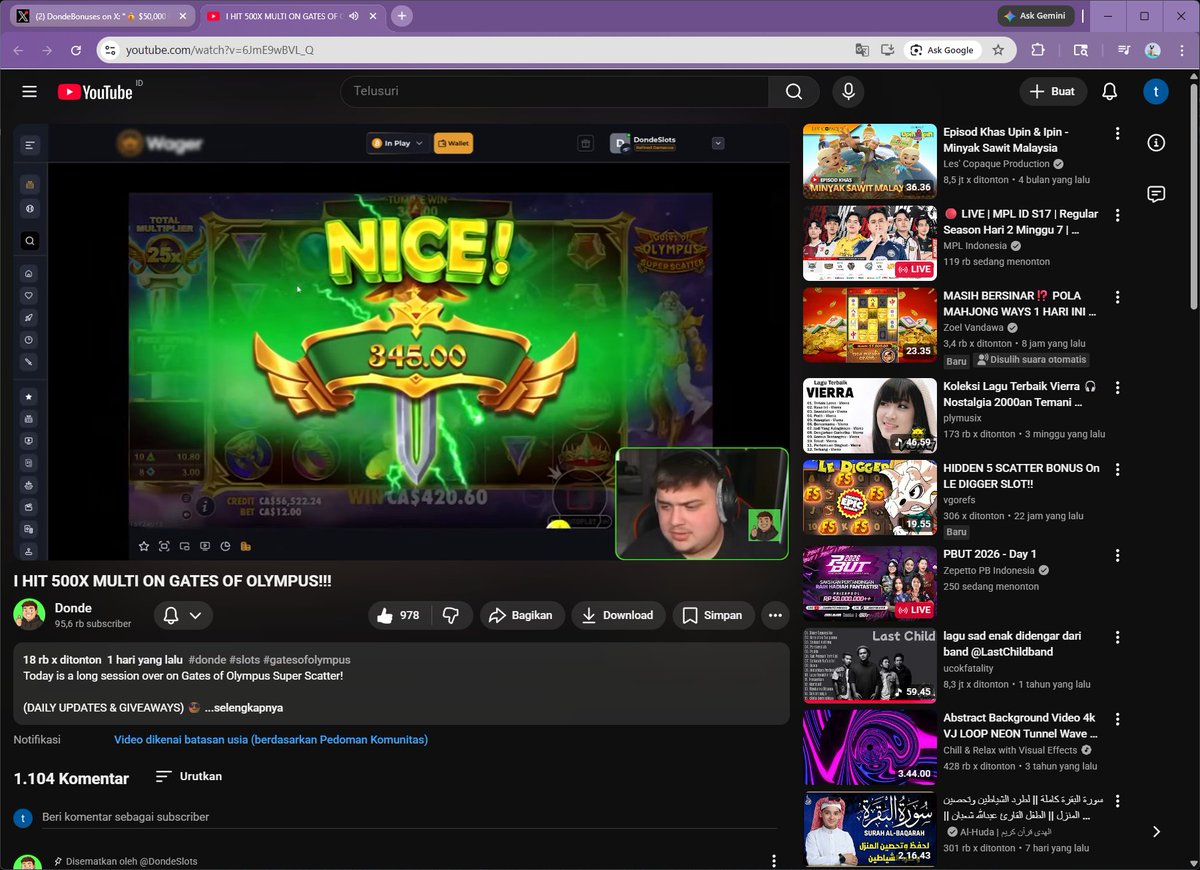Go to the YouTube home logo
Screen dimensions: 1200x870
tap(95, 91)
